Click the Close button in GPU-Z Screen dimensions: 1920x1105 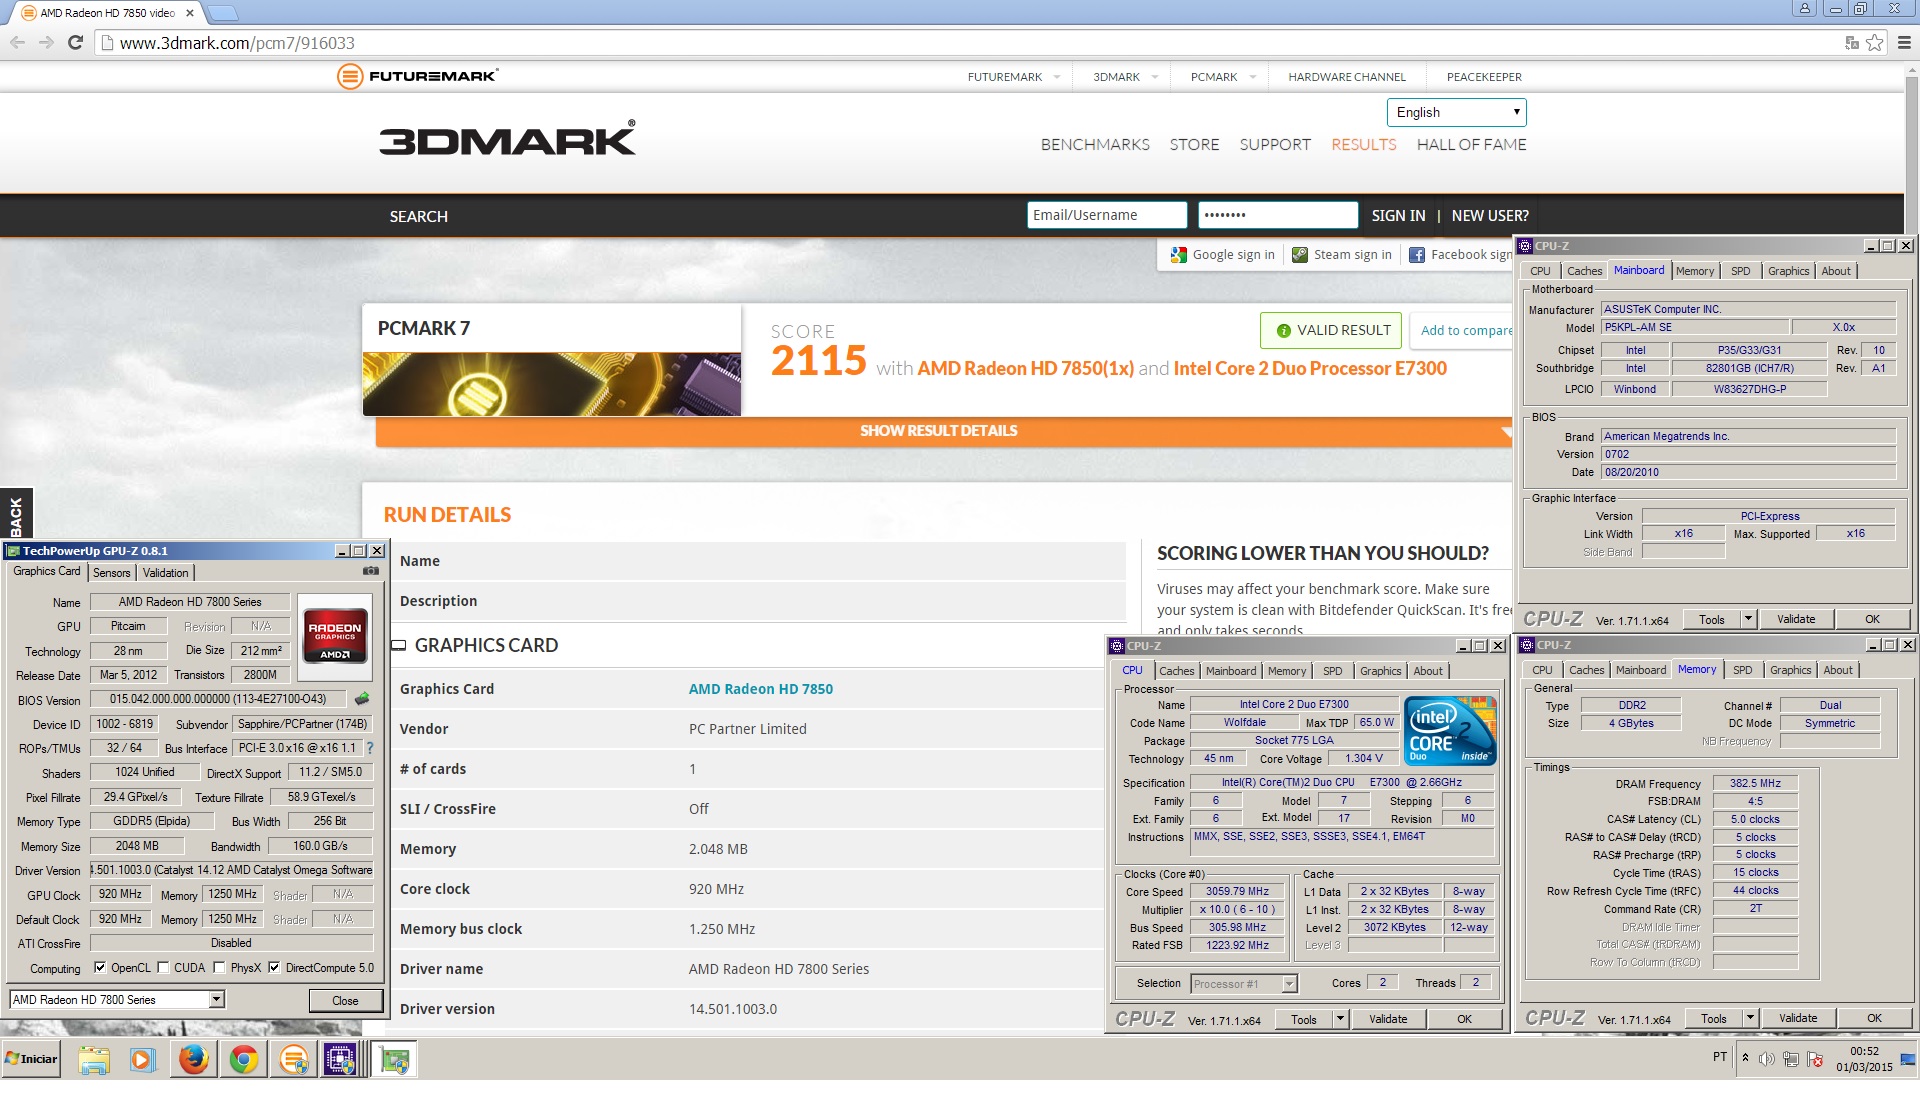345,1000
